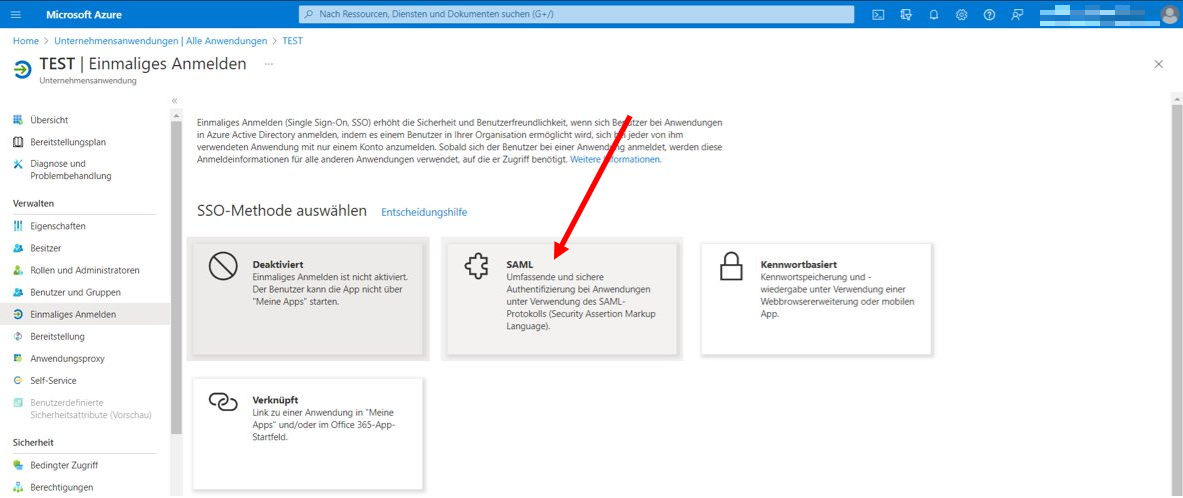Open the feedback icon in top bar
1183x498 pixels.
[1017, 14]
